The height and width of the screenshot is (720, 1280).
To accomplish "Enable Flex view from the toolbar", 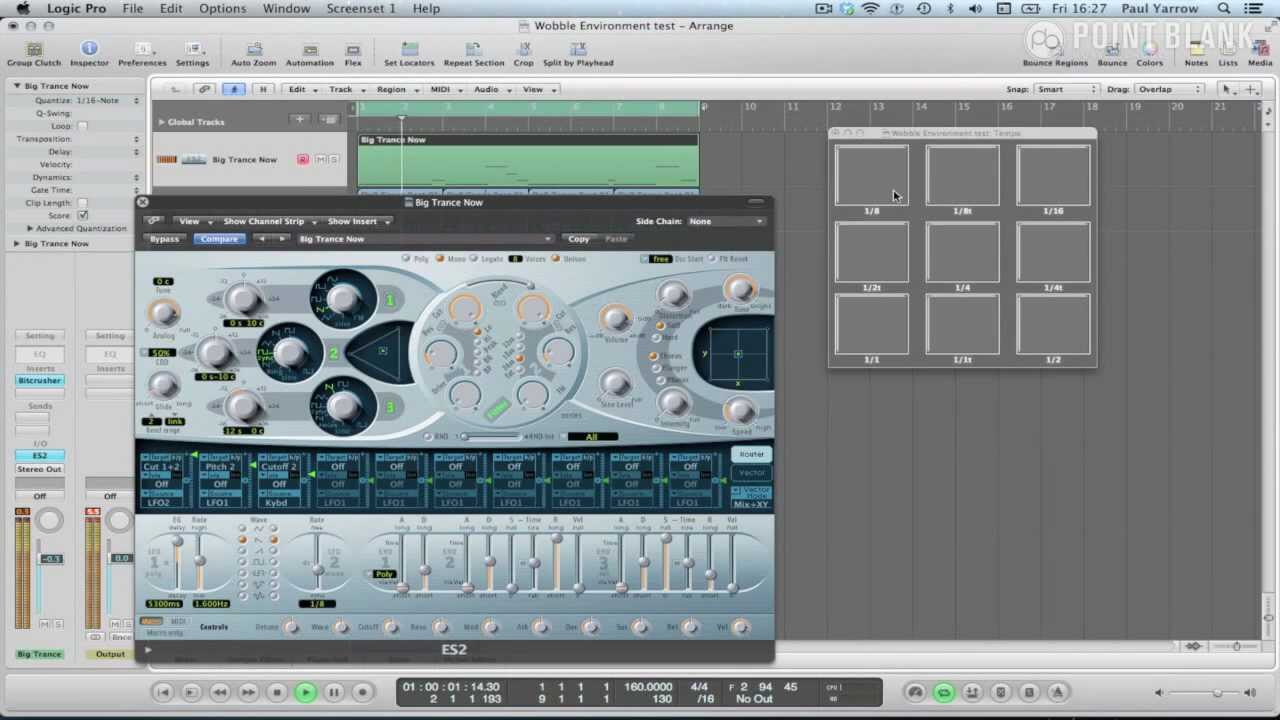I will [353, 54].
